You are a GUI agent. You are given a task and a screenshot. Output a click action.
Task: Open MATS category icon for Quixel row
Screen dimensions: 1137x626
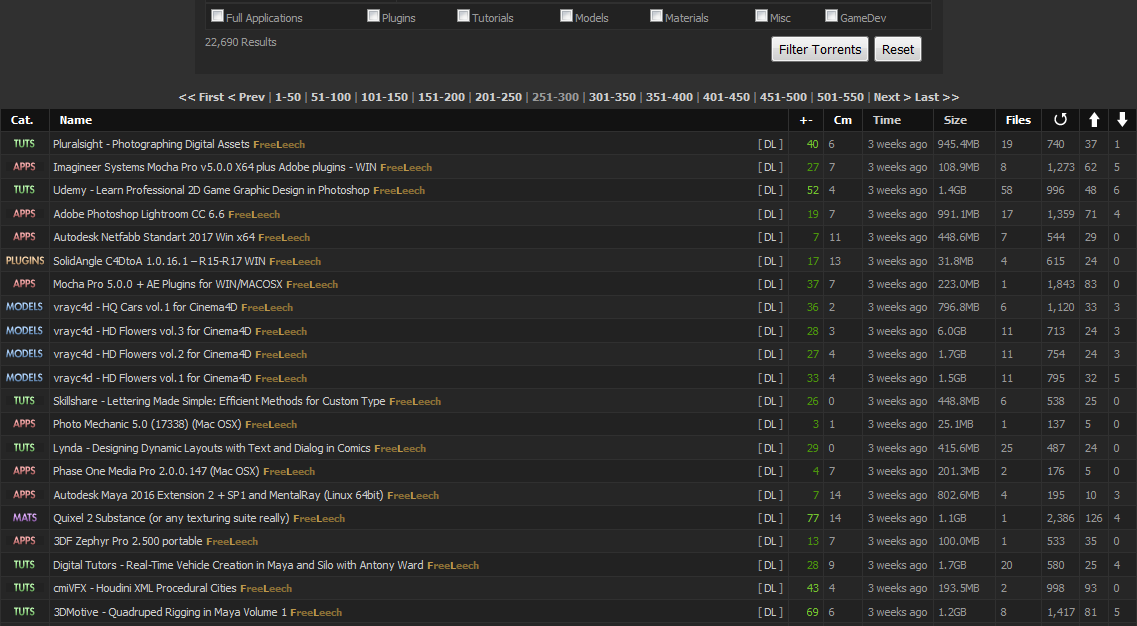click(25, 518)
